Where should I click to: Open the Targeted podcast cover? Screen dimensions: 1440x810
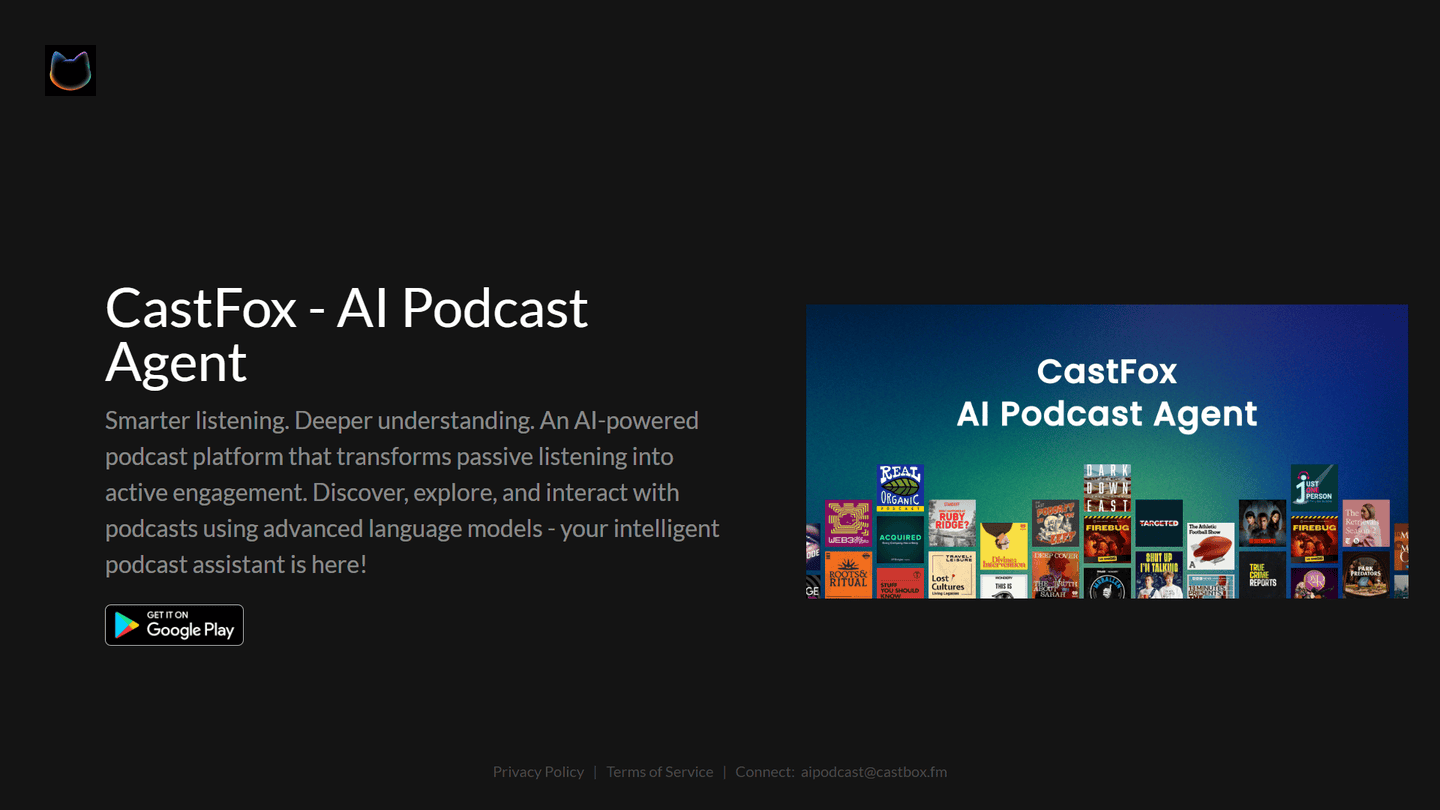click(x=1158, y=523)
